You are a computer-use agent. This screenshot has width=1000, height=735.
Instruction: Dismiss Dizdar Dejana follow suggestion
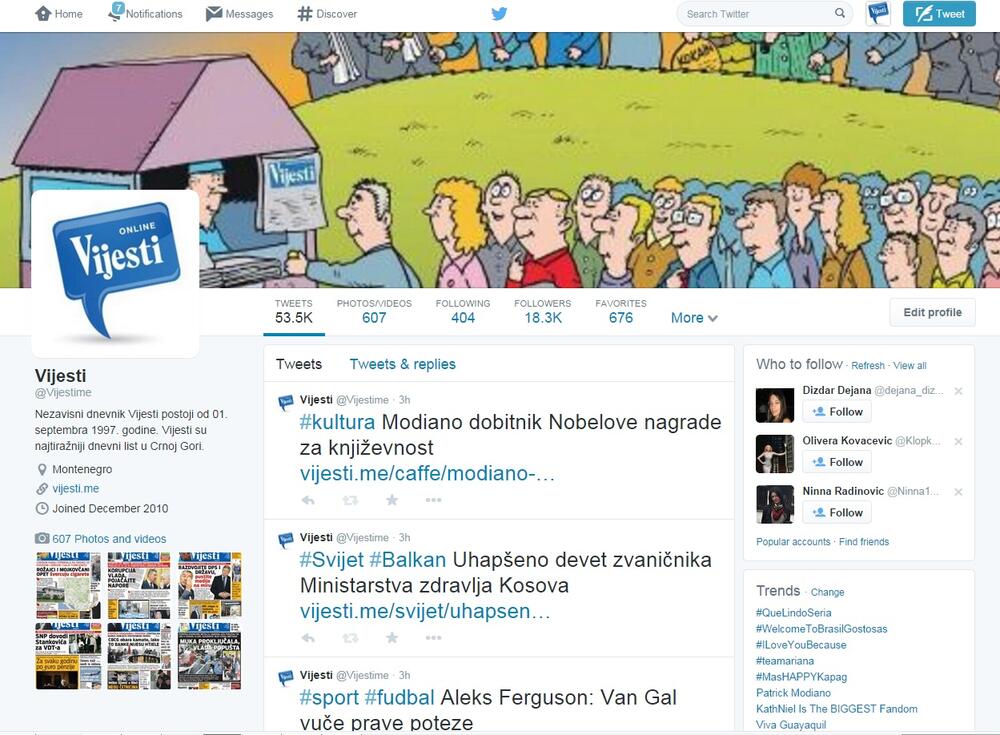[x=958, y=391]
